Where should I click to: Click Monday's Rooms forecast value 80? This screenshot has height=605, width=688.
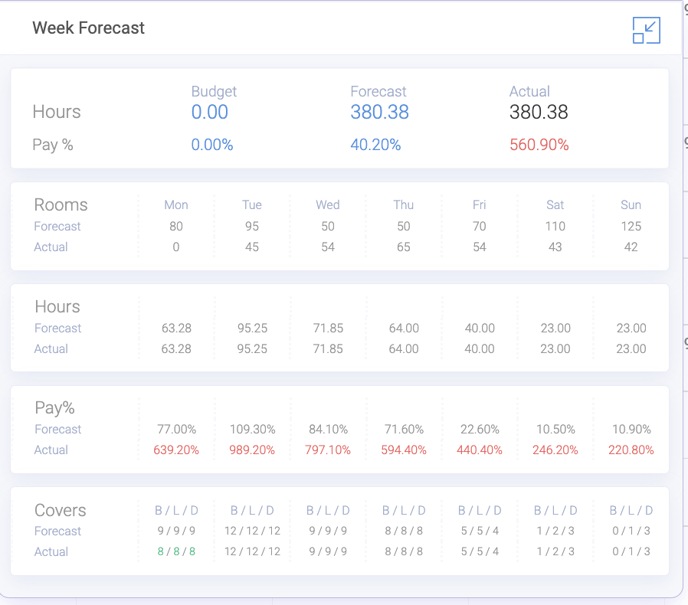point(176,226)
